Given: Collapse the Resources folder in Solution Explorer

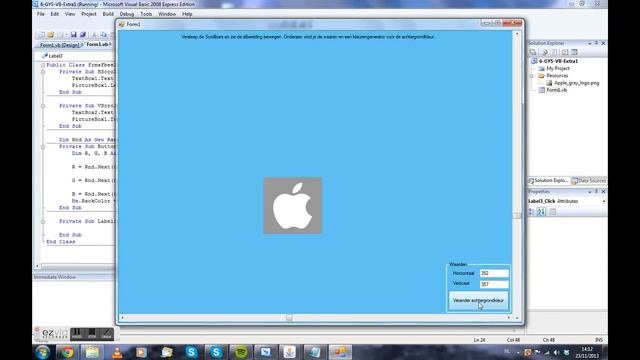Looking at the screenshot, I should point(532,76).
